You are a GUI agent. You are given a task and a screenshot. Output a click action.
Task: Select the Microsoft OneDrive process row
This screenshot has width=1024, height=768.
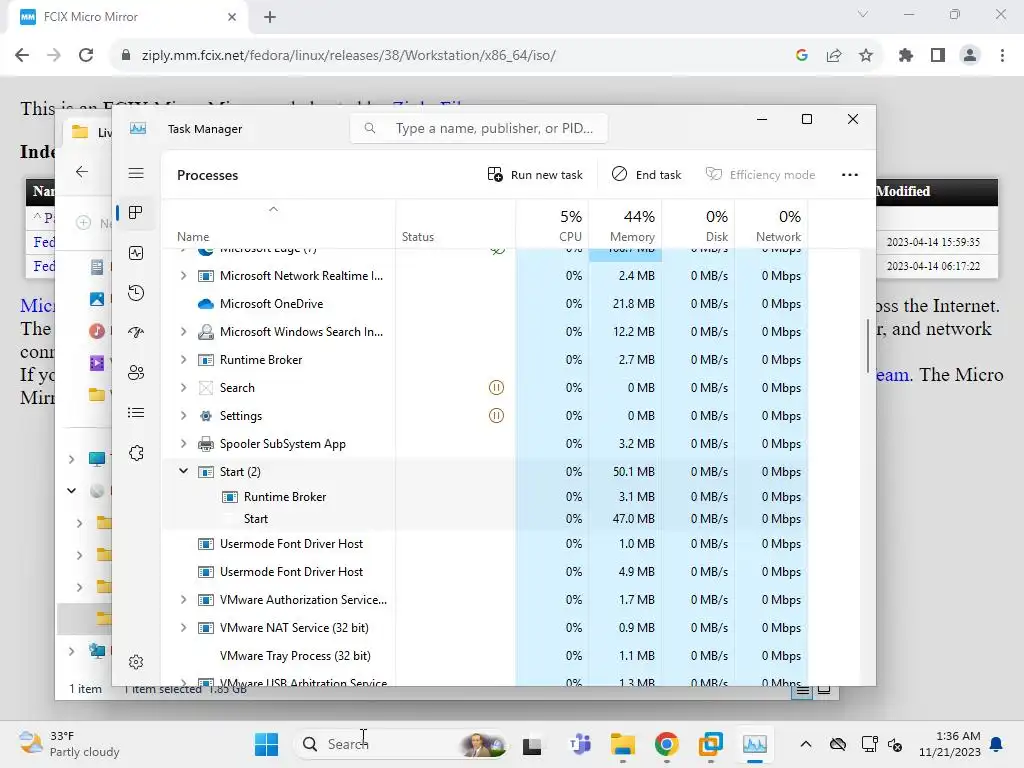coord(485,304)
